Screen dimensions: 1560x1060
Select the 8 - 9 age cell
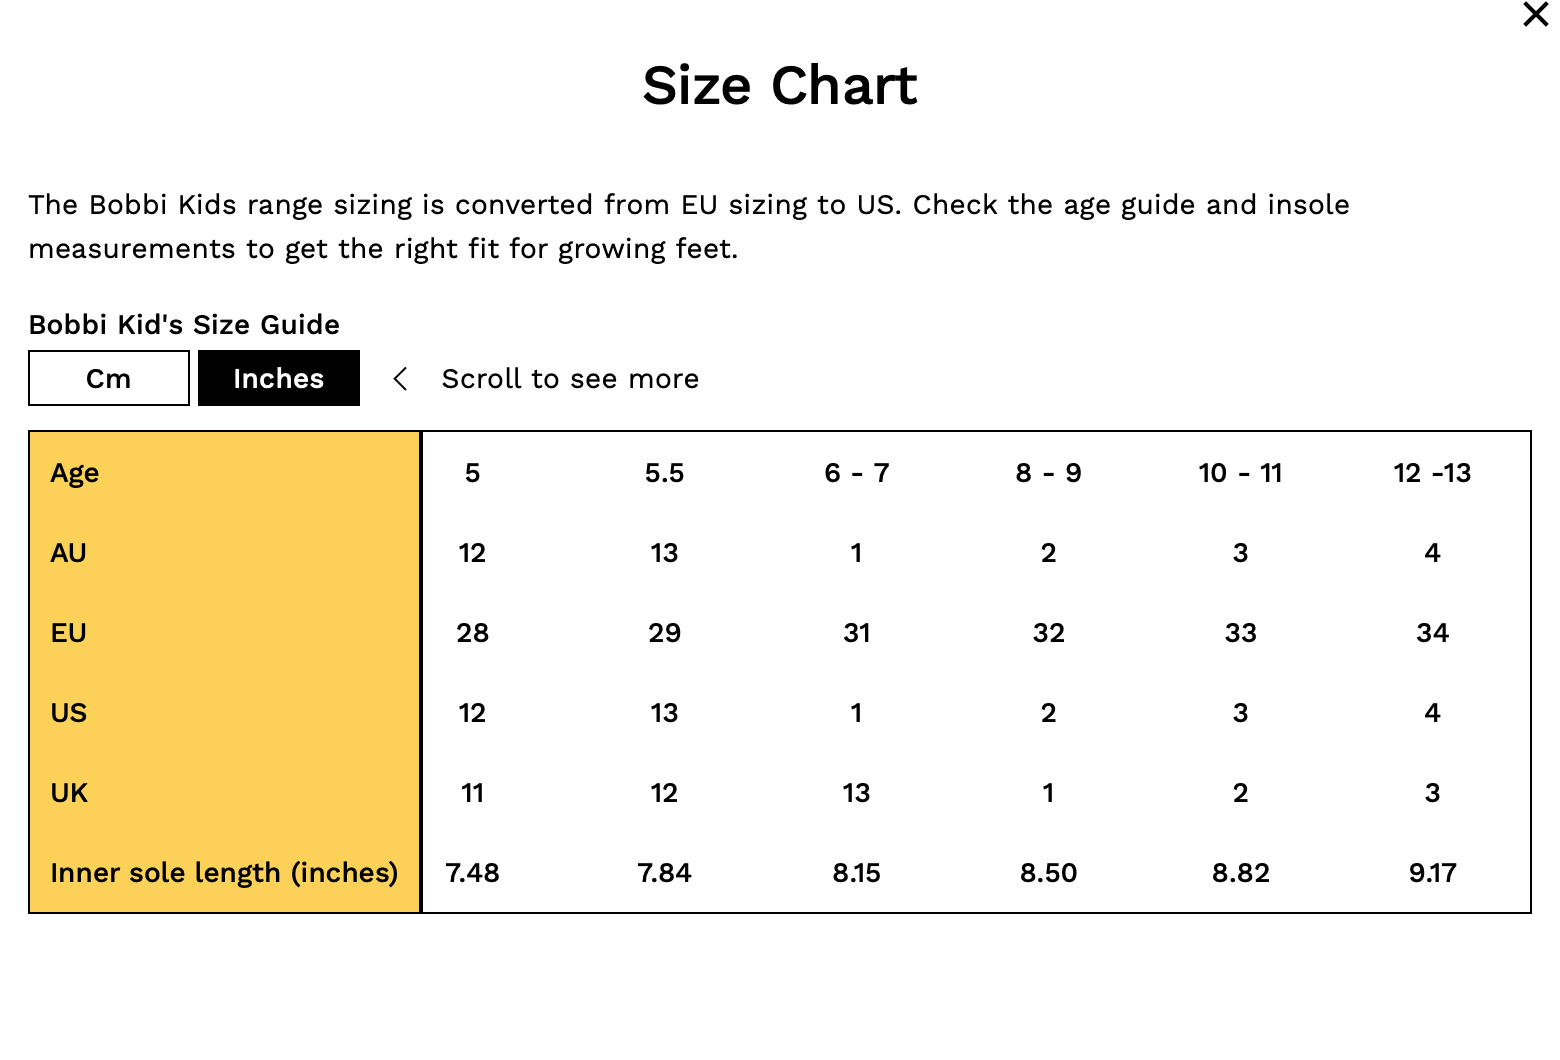[x=1048, y=473]
